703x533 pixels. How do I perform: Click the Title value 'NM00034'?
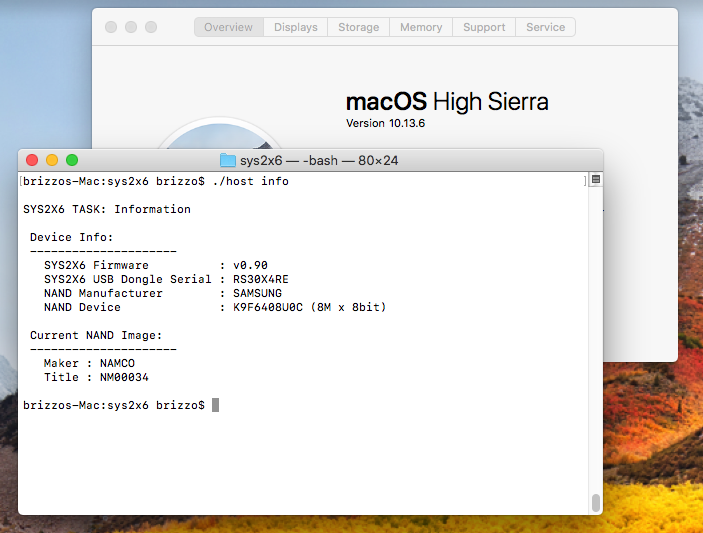[124, 377]
